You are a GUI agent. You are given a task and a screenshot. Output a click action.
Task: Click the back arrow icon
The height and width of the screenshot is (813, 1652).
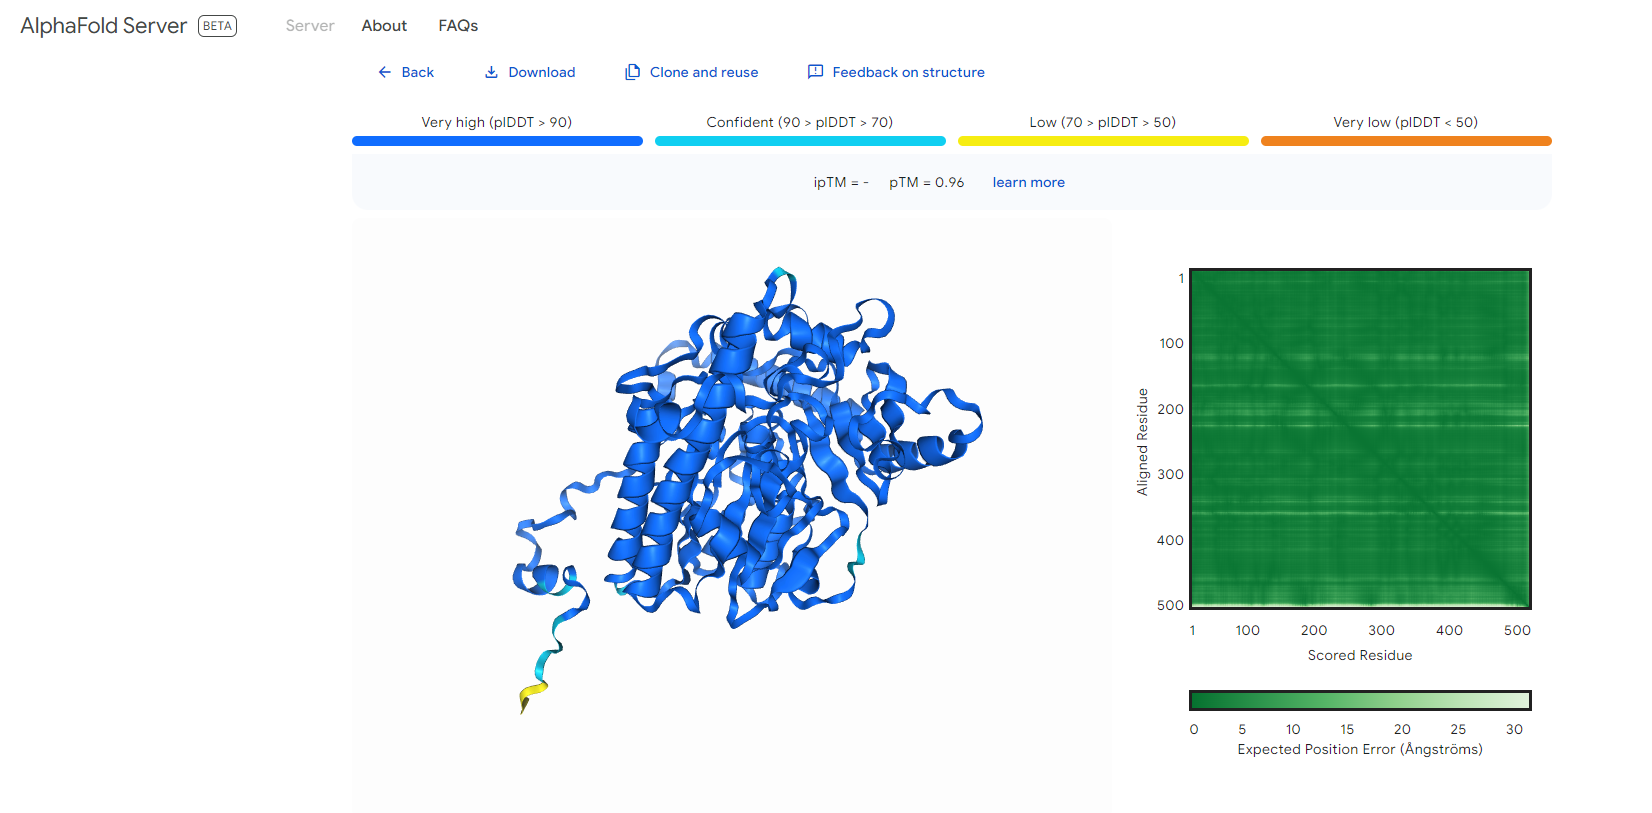pyautogui.click(x=384, y=72)
